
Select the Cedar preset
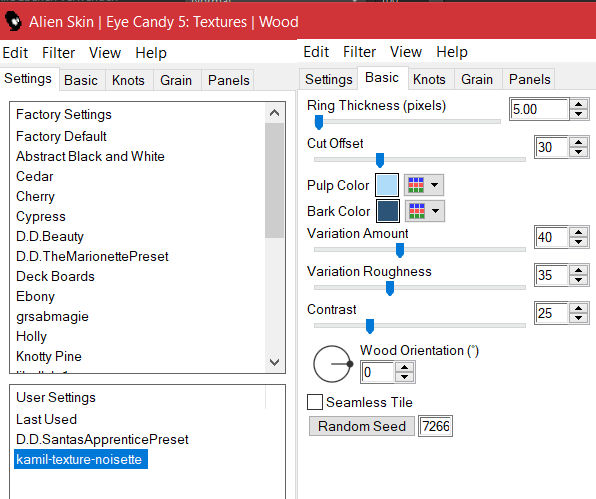click(x=35, y=176)
